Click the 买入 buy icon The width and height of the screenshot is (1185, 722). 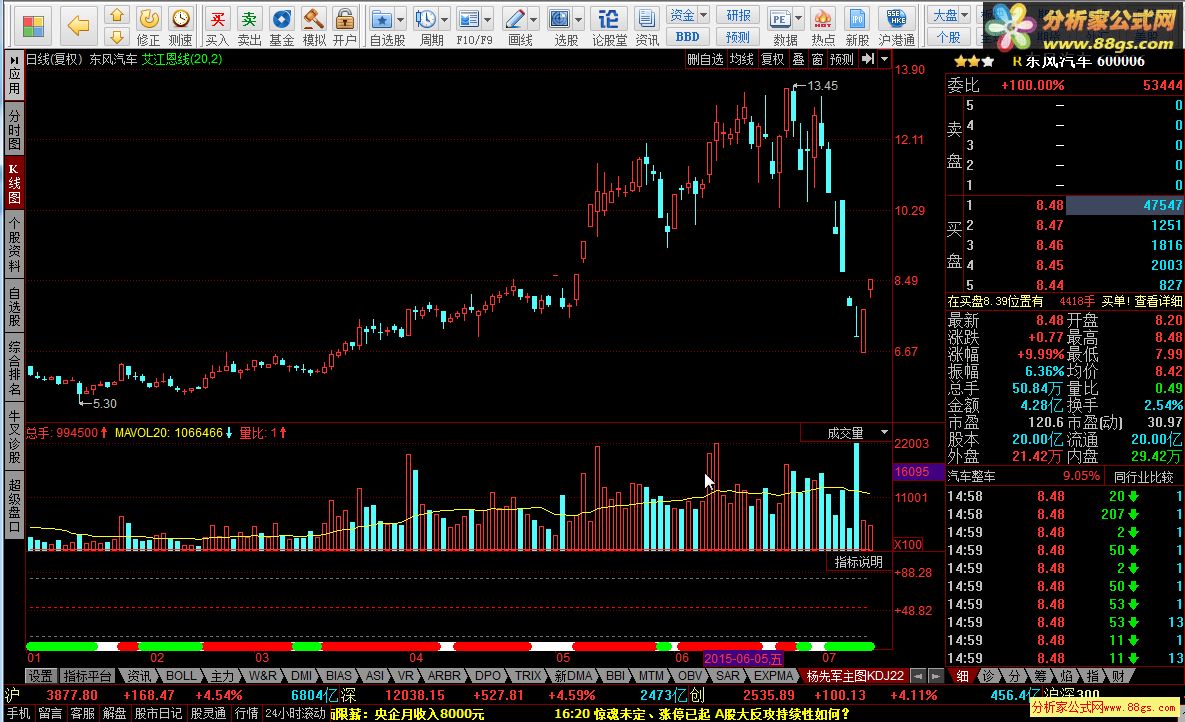[x=217, y=26]
